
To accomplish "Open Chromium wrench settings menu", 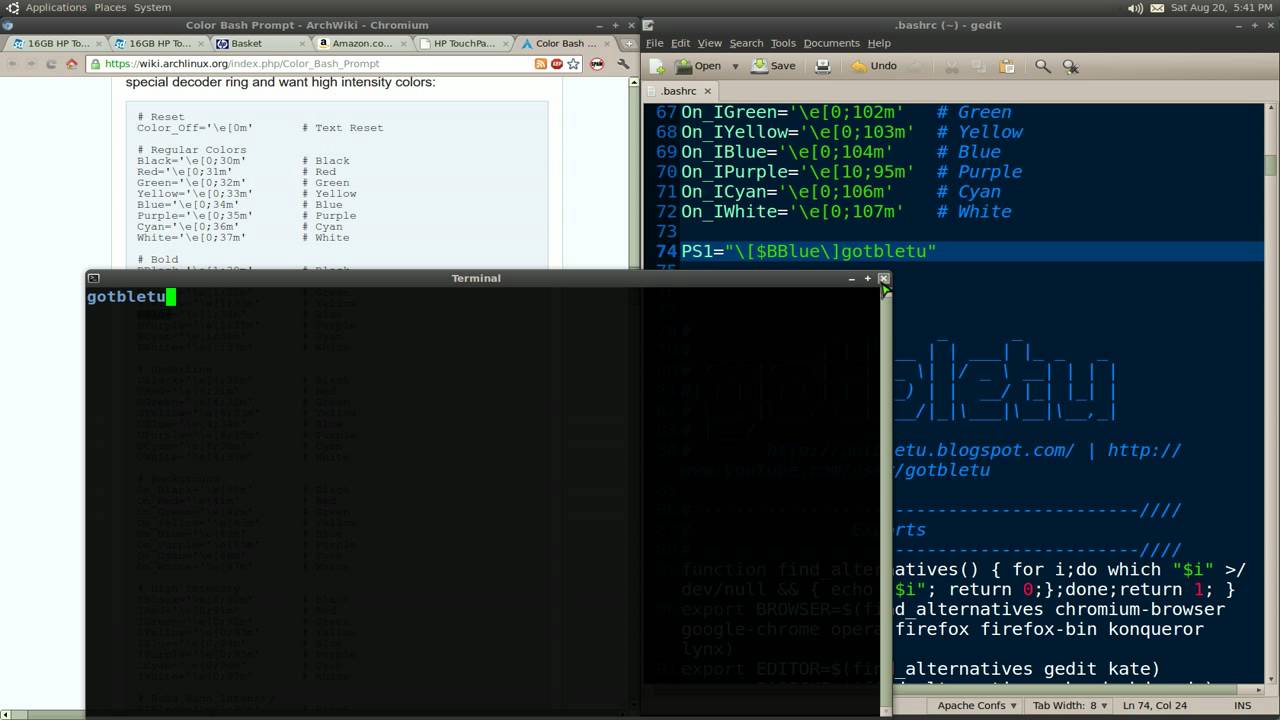I will (623, 64).
